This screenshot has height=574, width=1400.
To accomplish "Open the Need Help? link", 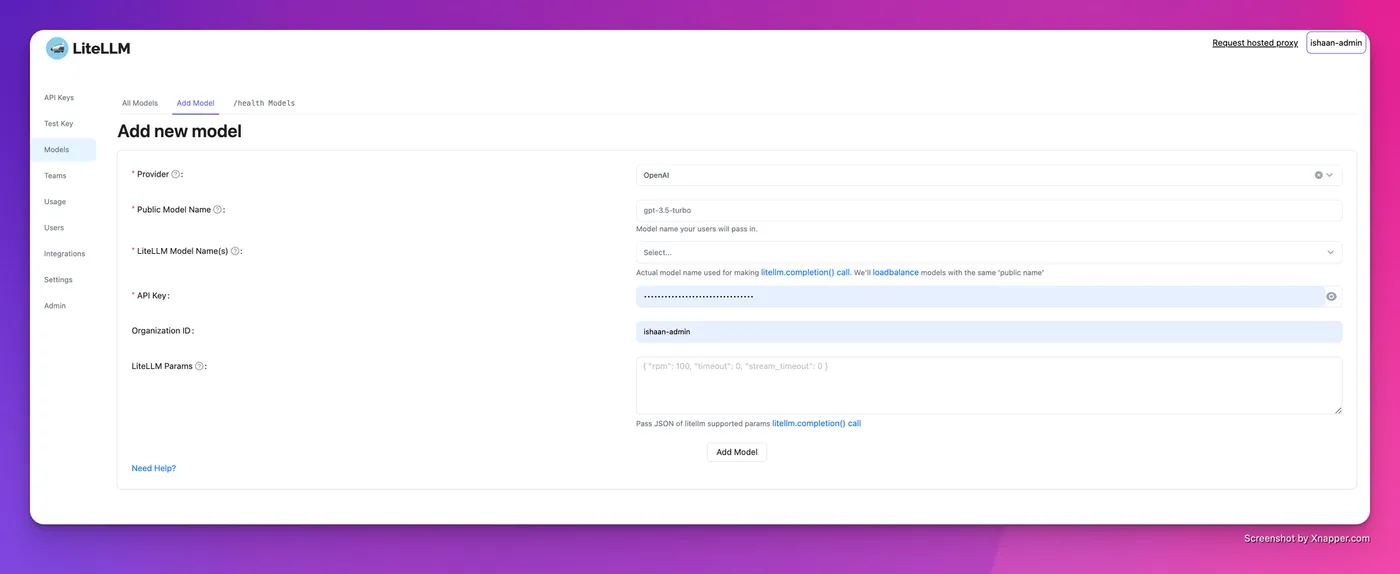I will (154, 468).
